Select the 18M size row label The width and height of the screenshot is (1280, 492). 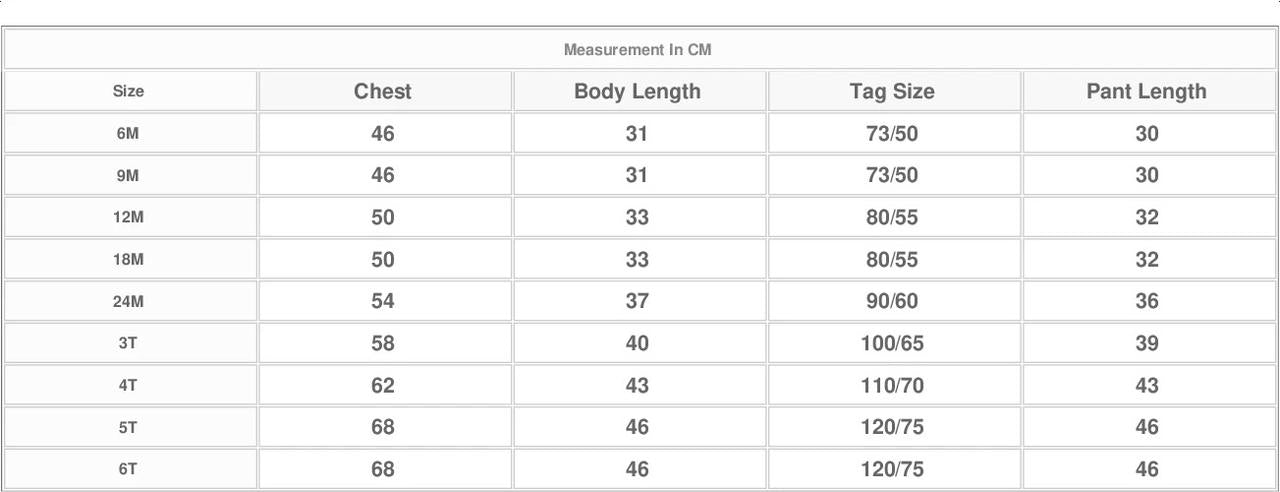pos(128,259)
